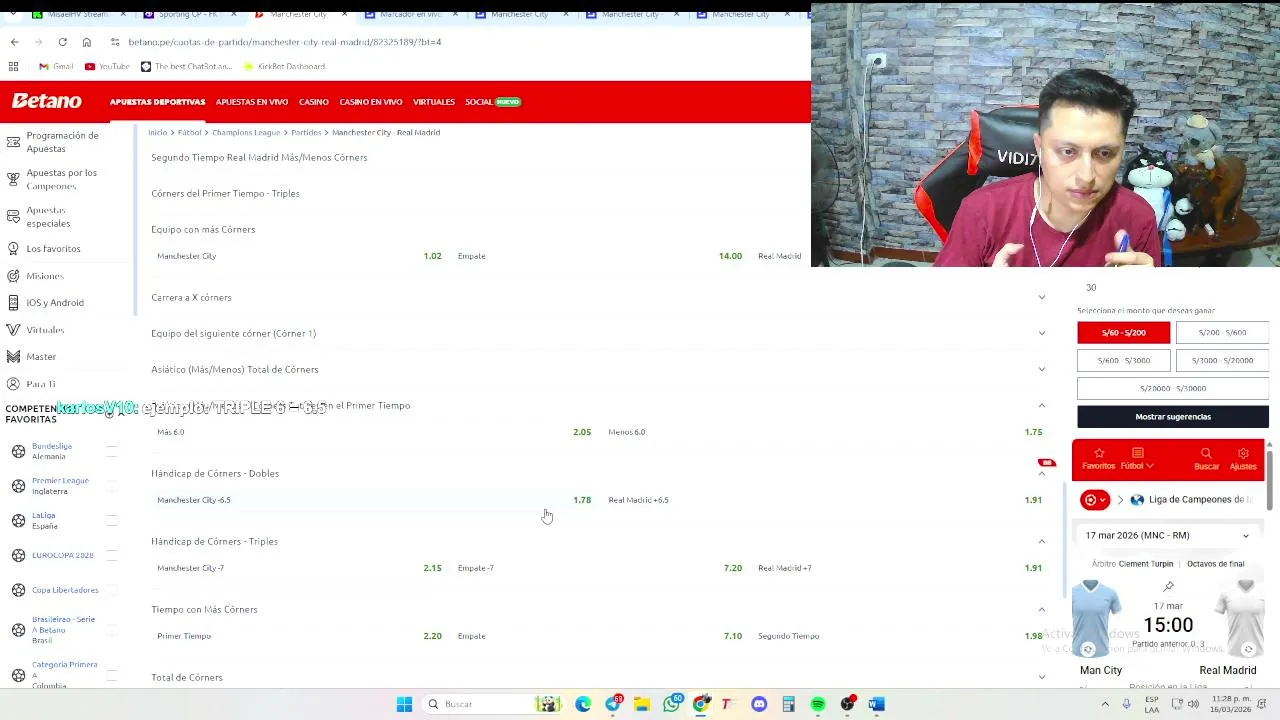Viewport: 1280px width, 720px height.
Task: Choose S/3000 - S/20000 amount option
Action: (x=1222, y=360)
